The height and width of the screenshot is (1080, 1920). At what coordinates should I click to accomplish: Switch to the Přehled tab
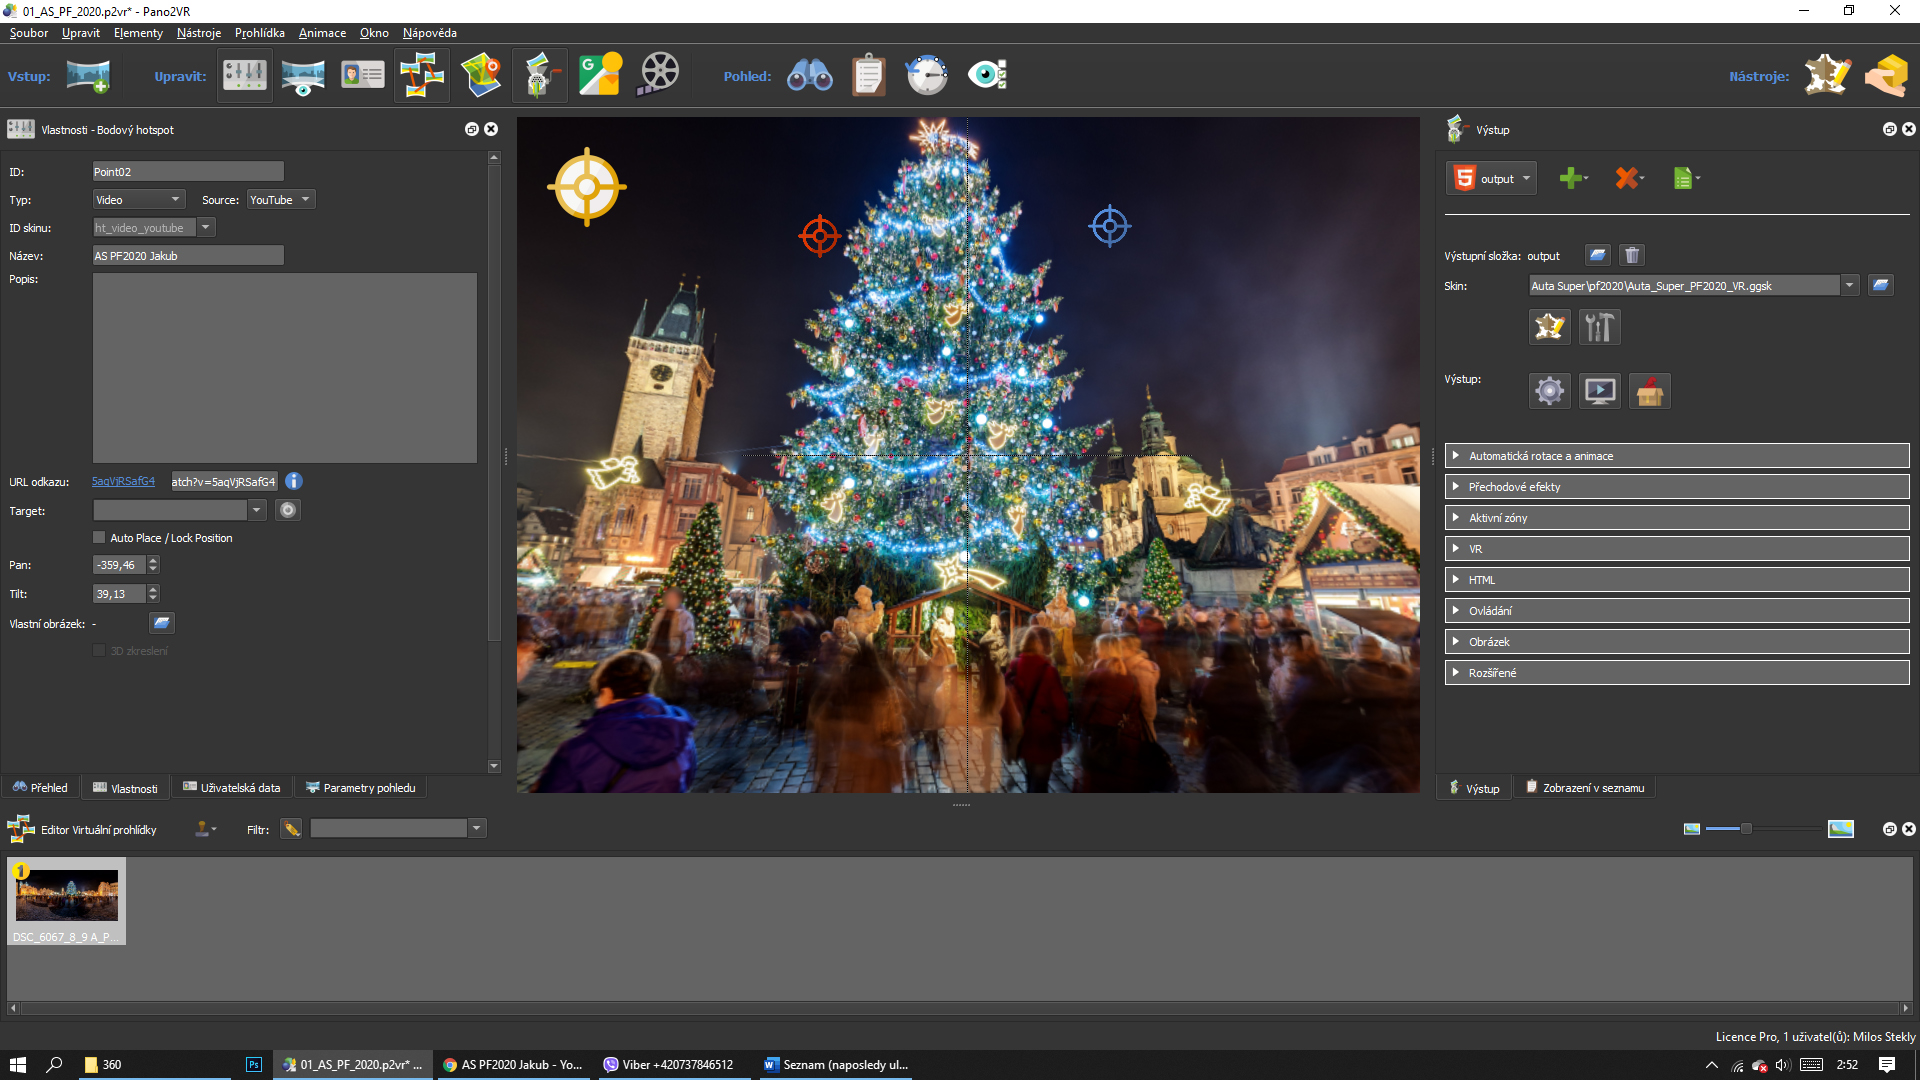click(40, 788)
